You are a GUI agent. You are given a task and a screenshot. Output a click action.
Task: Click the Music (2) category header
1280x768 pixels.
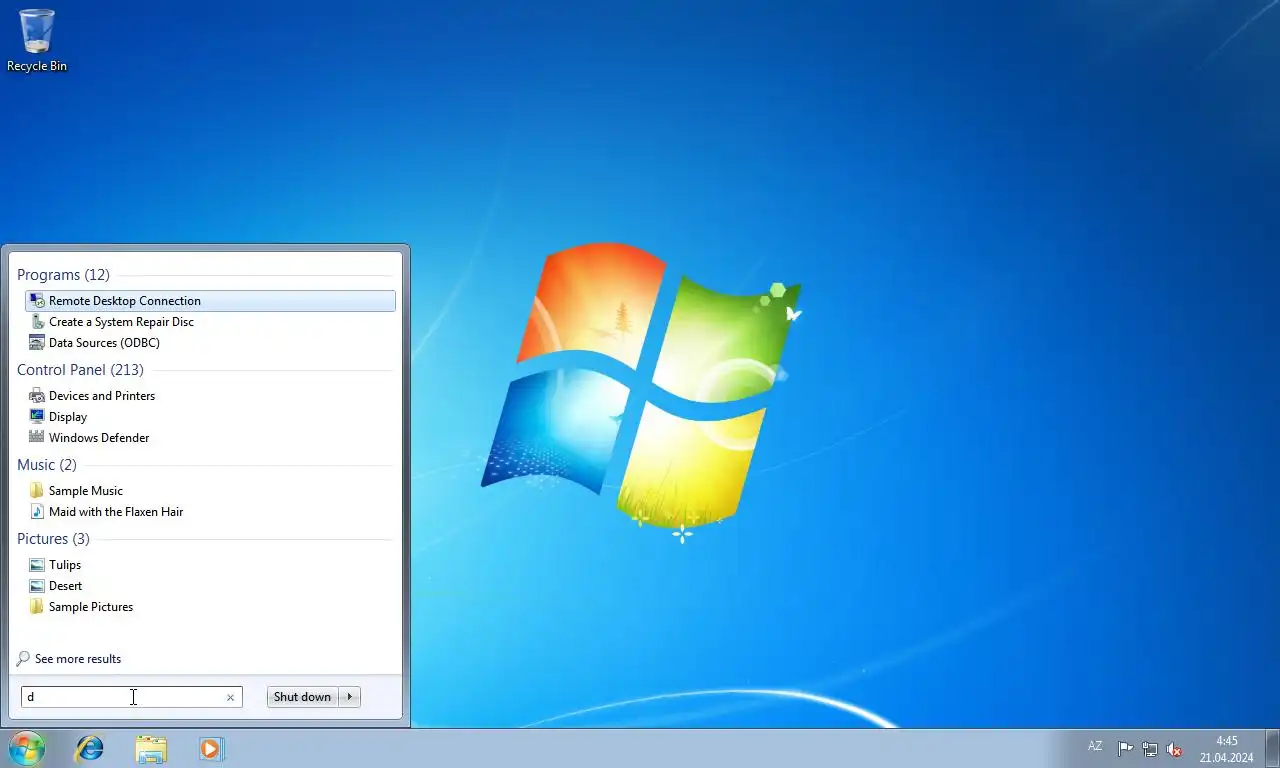pos(47,465)
